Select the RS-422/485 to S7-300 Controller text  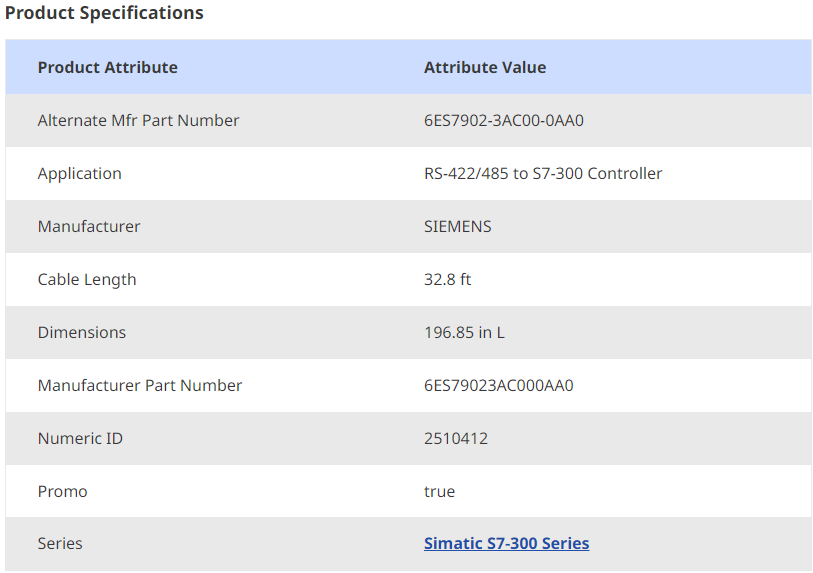click(543, 174)
